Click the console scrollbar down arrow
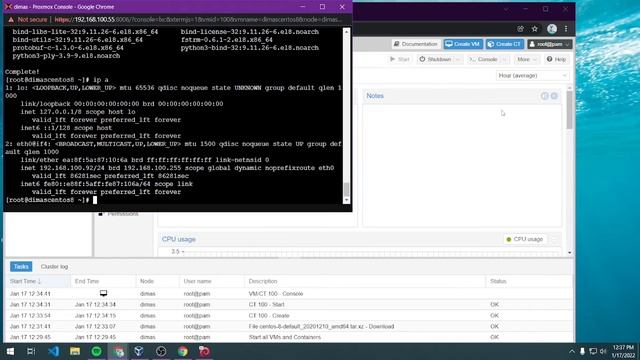 pos(347,200)
